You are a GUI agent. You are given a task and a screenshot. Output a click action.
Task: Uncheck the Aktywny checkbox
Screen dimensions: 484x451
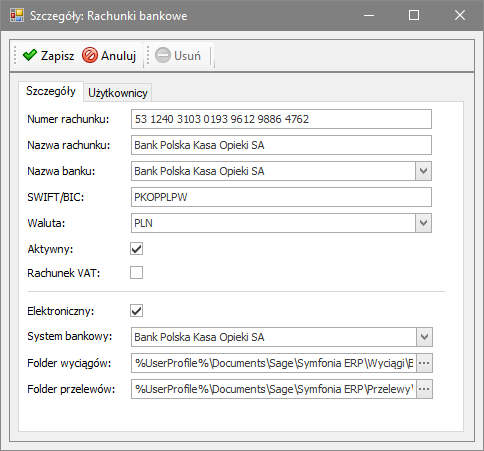(x=136, y=249)
